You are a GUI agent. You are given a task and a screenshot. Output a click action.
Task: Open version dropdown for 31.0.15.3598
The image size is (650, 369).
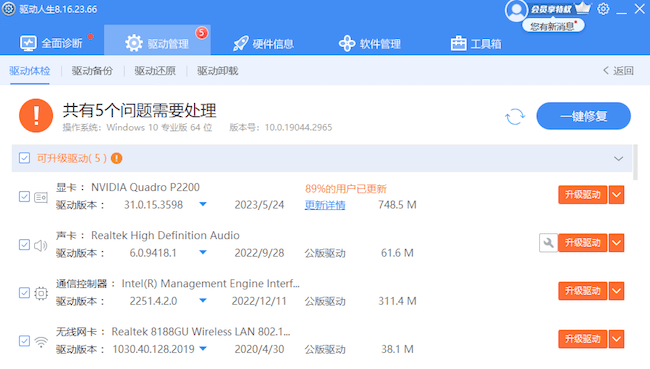pyautogui.click(x=203, y=204)
